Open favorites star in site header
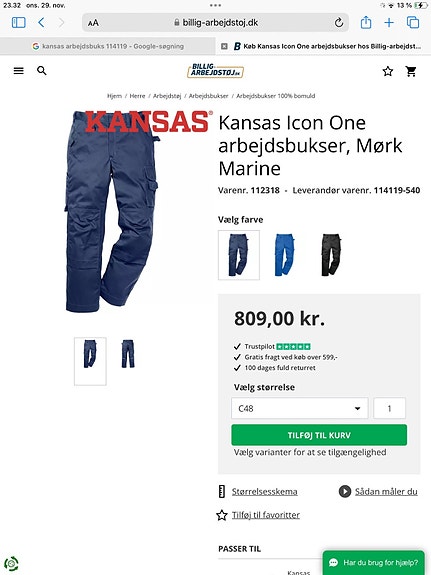The width and height of the screenshot is (431, 575). click(388, 71)
